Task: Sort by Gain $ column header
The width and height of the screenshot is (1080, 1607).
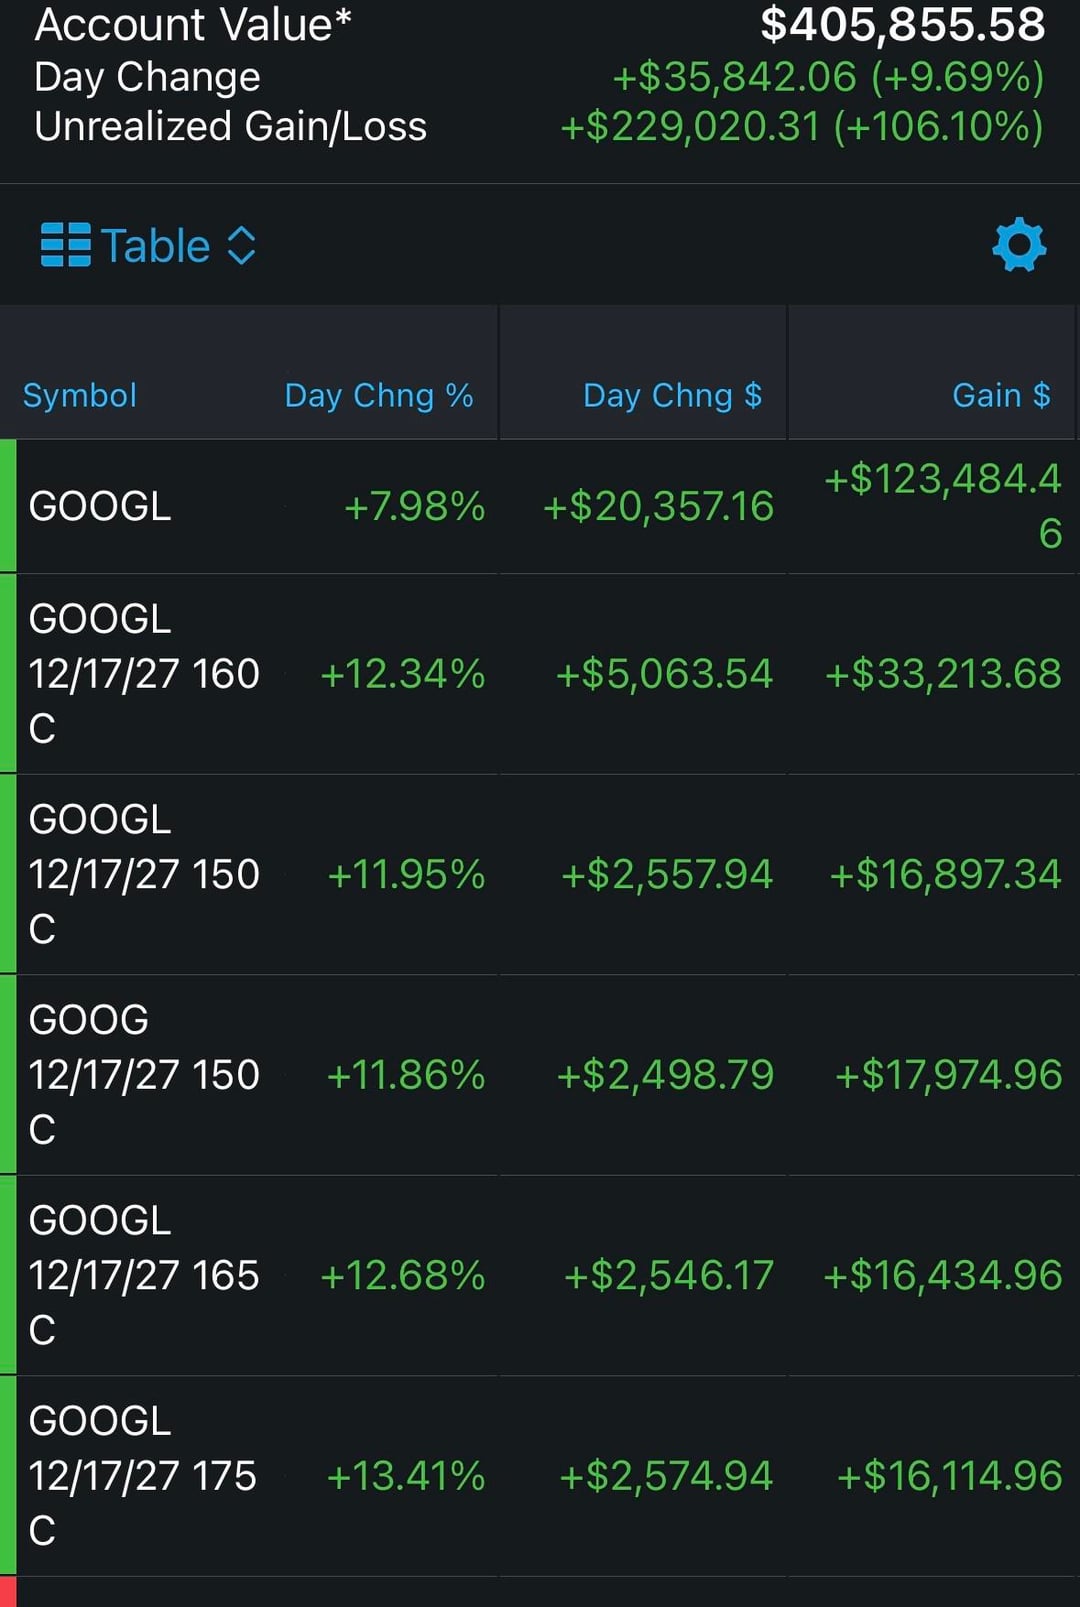Action: pyautogui.click(x=1001, y=395)
